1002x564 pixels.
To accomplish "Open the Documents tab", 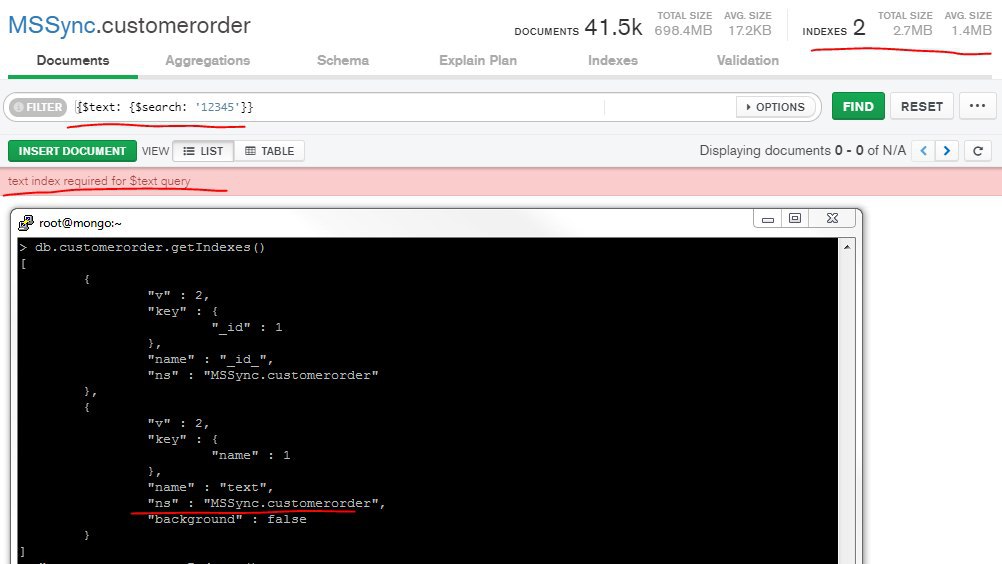I will point(73,61).
